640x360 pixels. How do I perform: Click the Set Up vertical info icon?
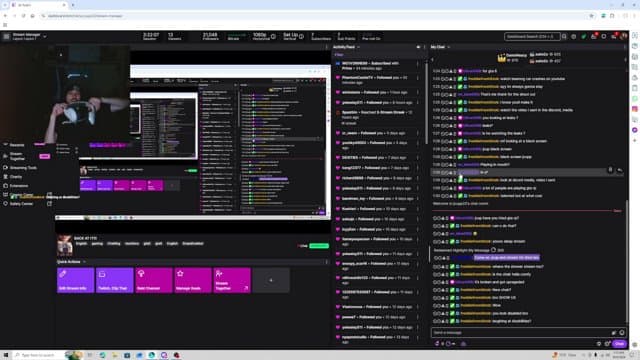tap(301, 37)
